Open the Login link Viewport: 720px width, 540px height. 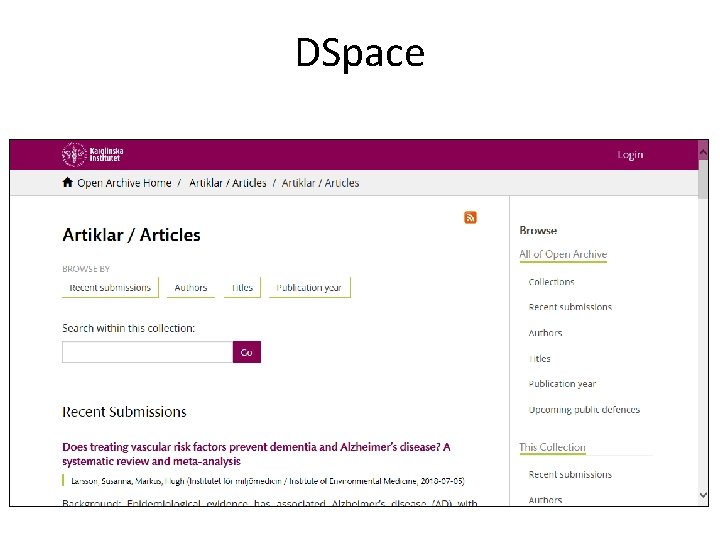click(630, 155)
